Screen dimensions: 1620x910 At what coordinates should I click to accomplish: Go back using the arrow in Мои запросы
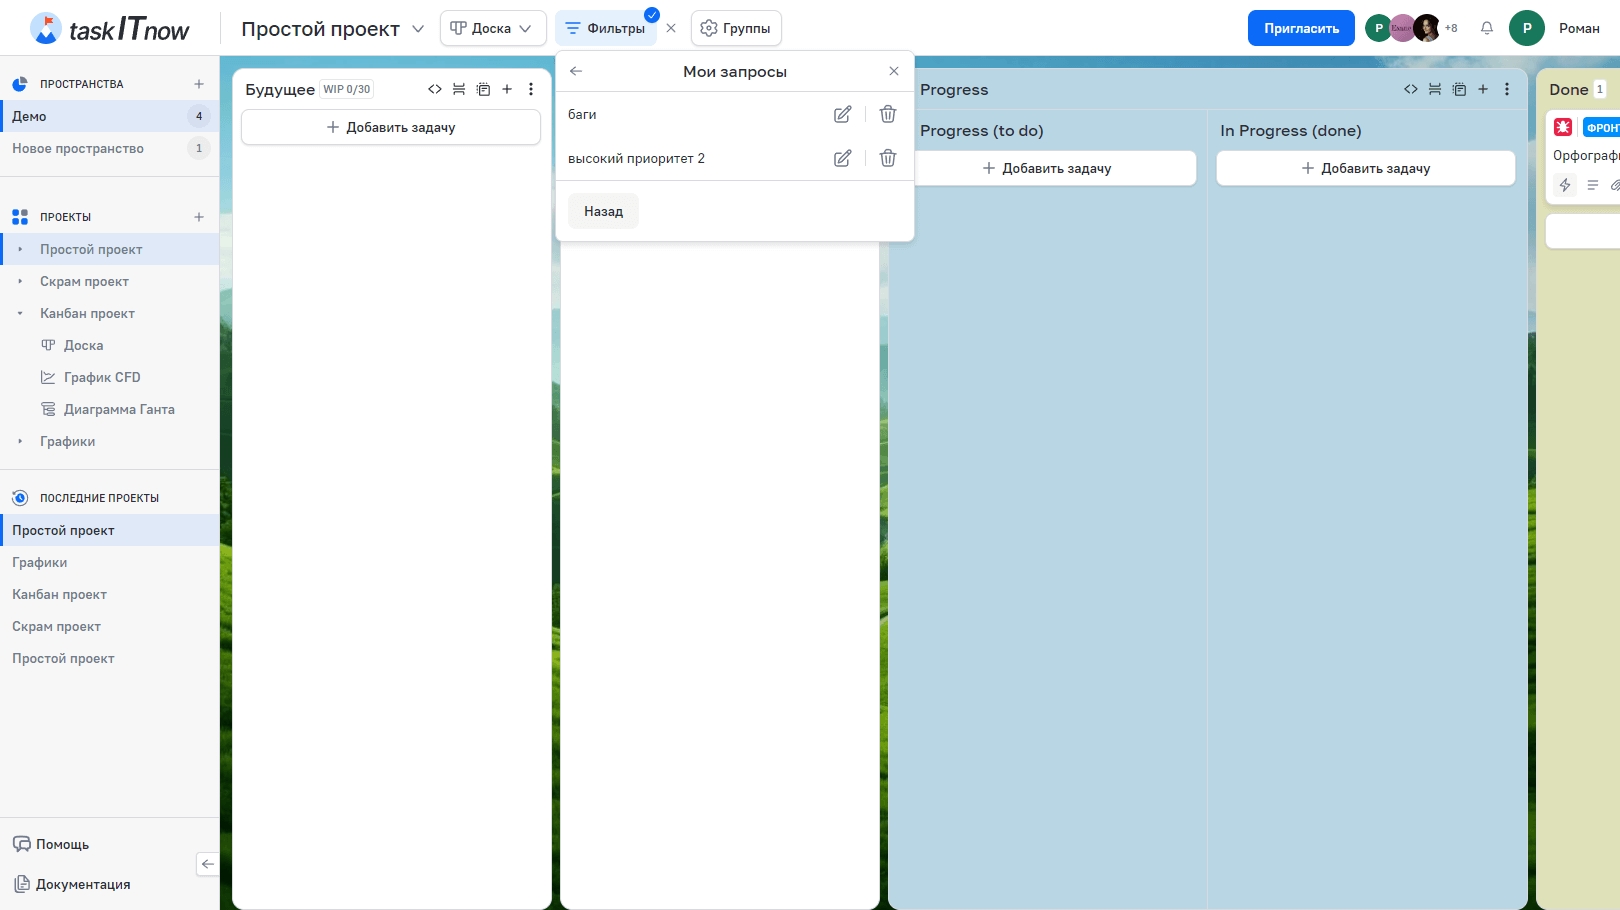(576, 71)
